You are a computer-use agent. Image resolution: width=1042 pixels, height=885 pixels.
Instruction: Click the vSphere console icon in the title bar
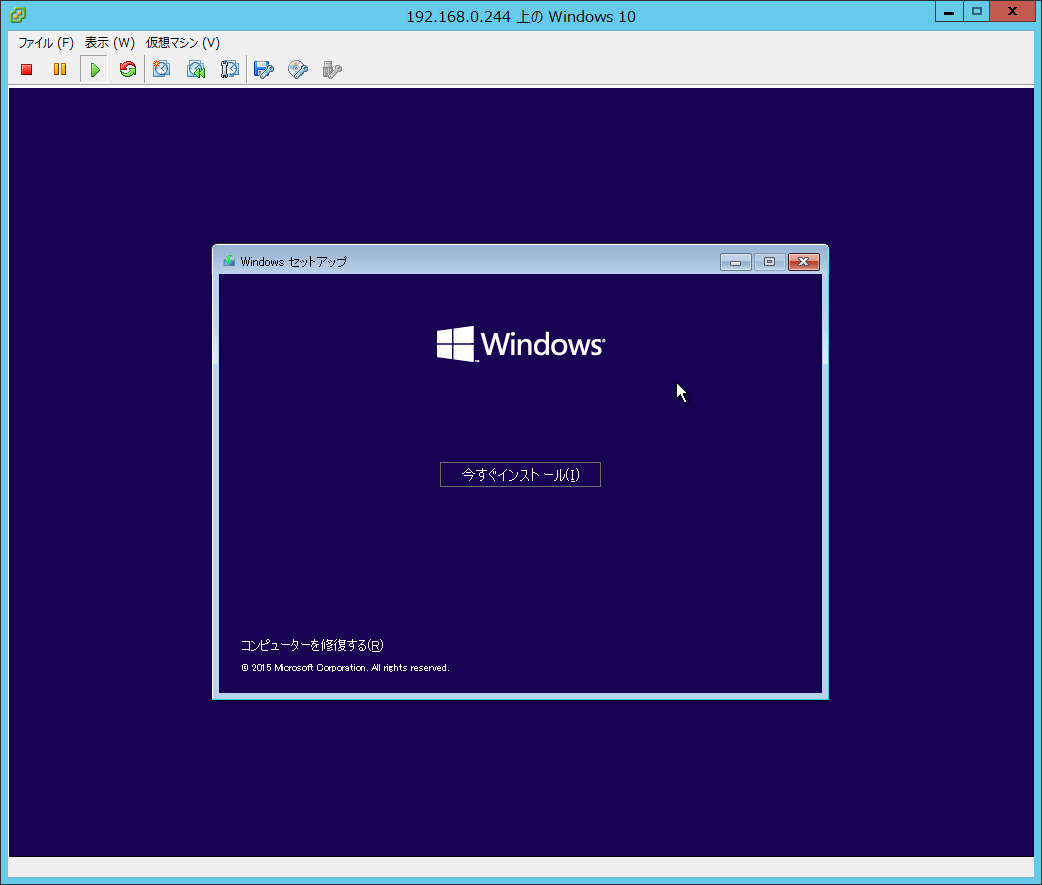click(x=18, y=15)
